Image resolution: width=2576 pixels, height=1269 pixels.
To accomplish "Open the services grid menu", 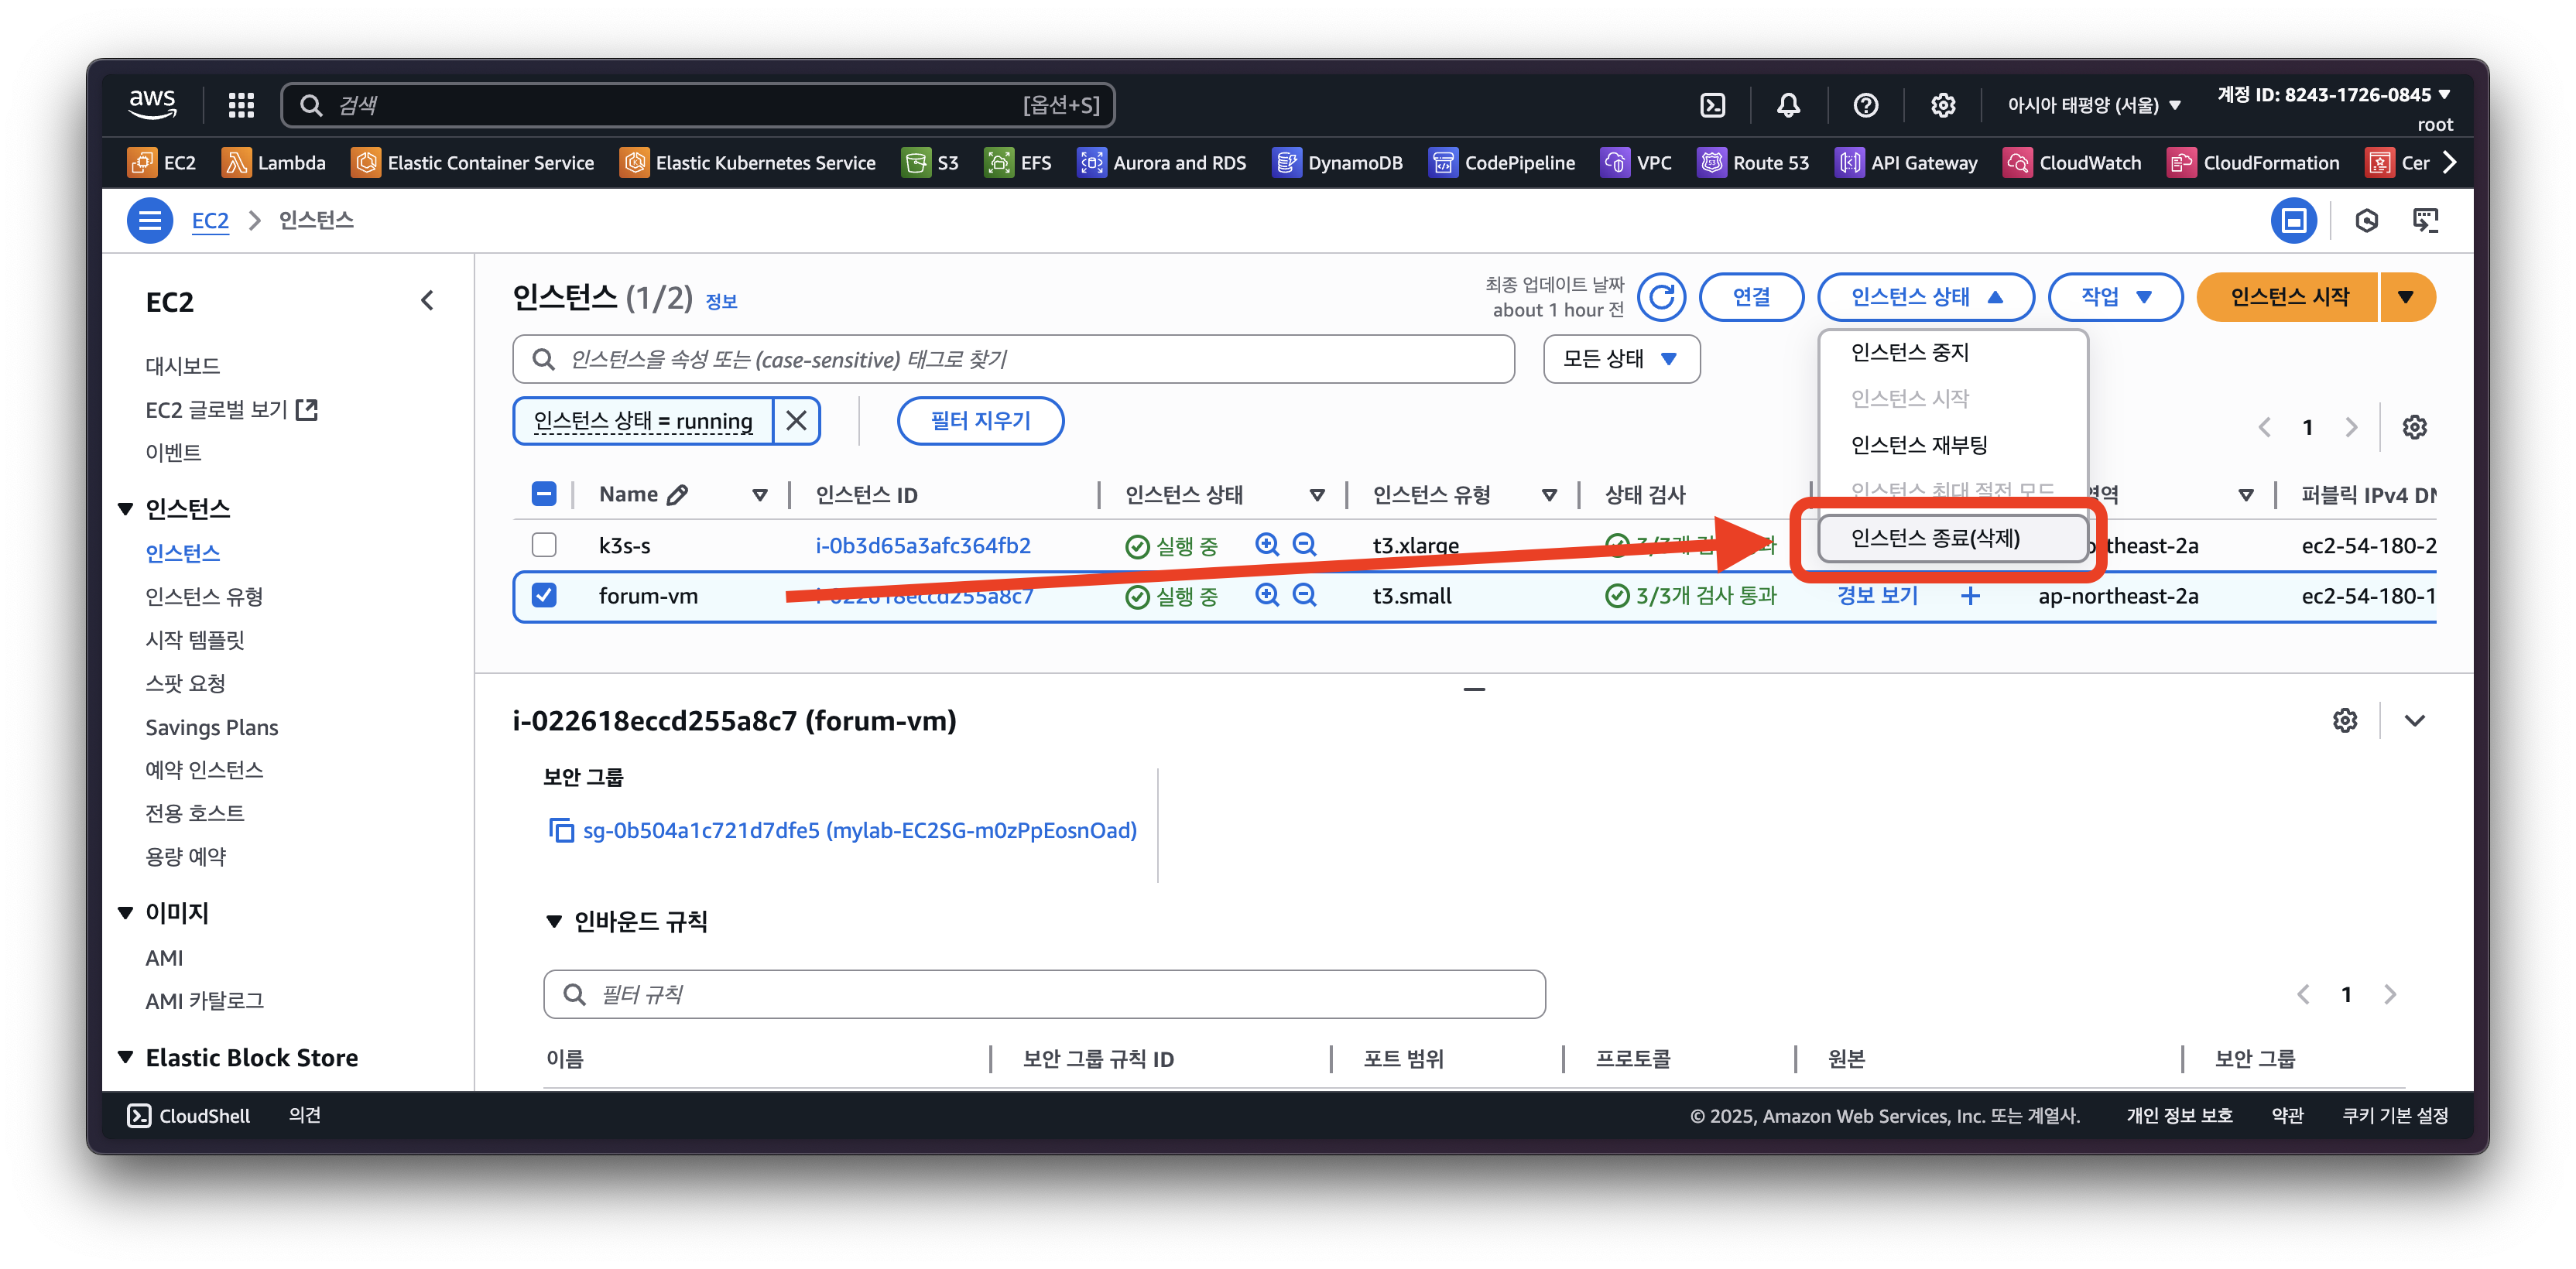I will (x=241, y=105).
